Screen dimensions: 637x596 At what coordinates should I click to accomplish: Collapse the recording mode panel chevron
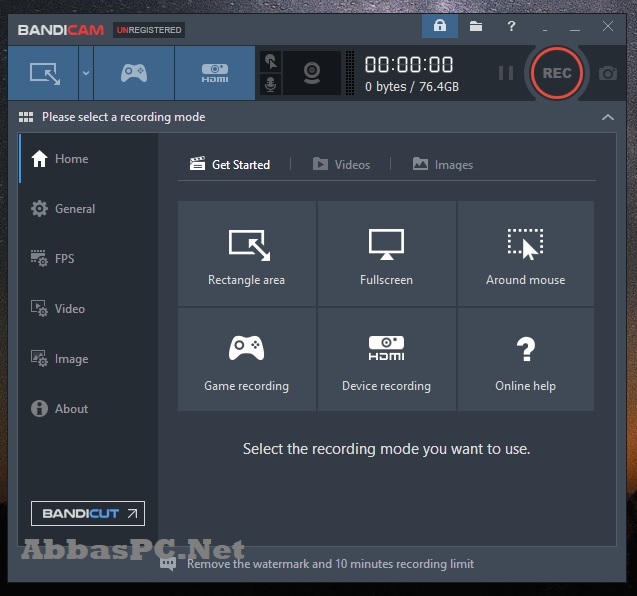(x=608, y=117)
